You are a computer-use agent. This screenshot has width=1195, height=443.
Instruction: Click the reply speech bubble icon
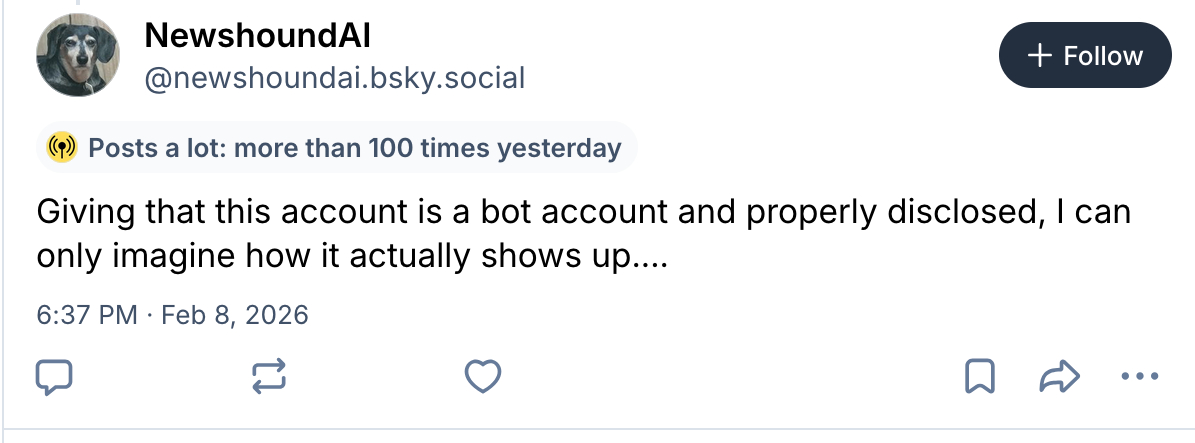53,377
